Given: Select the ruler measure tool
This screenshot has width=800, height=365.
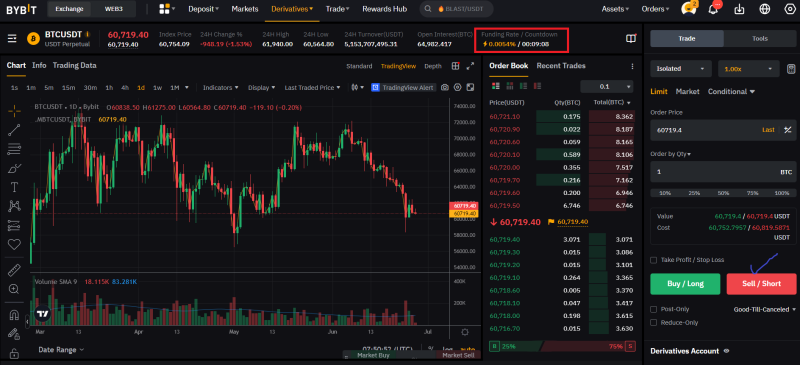Looking at the screenshot, I should (14, 270).
